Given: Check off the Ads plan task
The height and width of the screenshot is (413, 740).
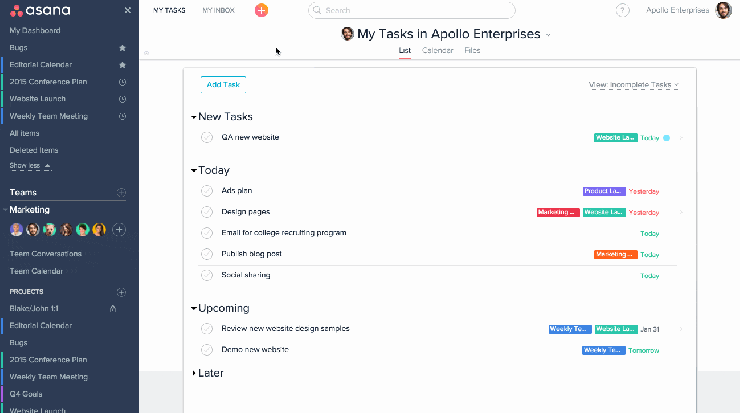Looking at the screenshot, I should pyautogui.click(x=207, y=191).
